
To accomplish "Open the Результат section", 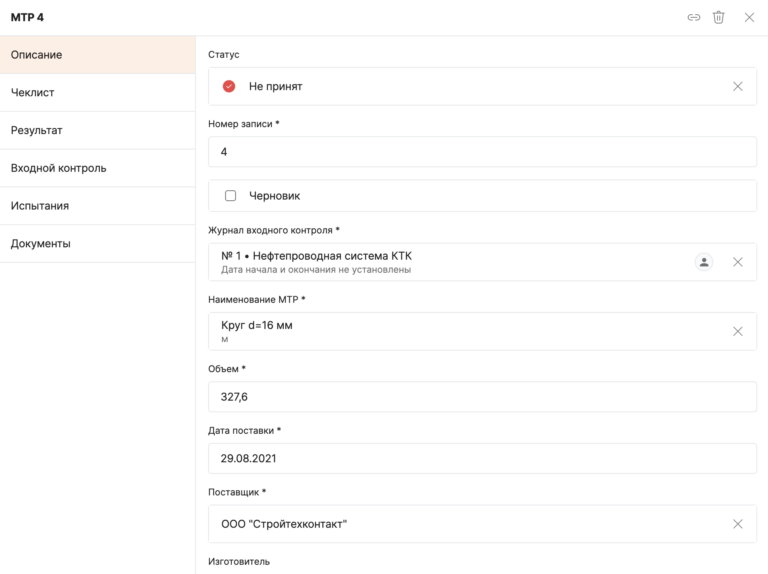I will [x=97, y=130].
